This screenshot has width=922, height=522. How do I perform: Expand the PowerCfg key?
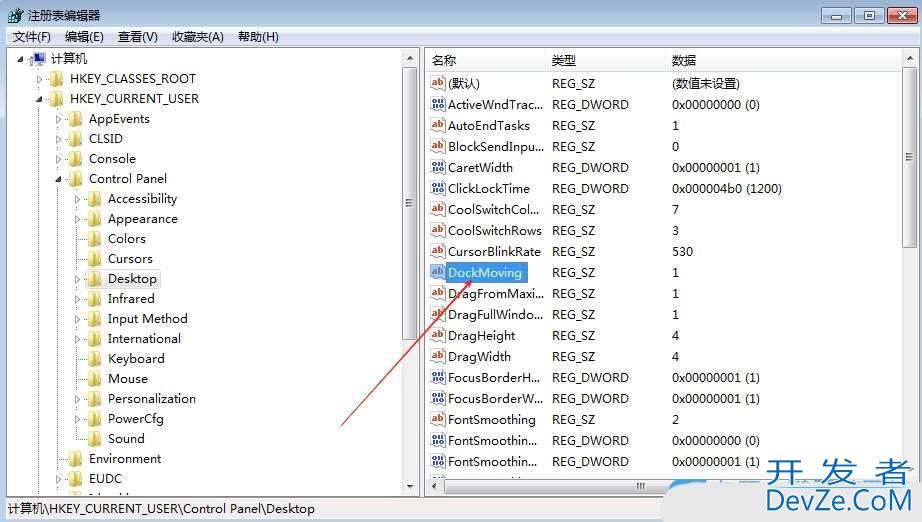[x=77, y=419]
